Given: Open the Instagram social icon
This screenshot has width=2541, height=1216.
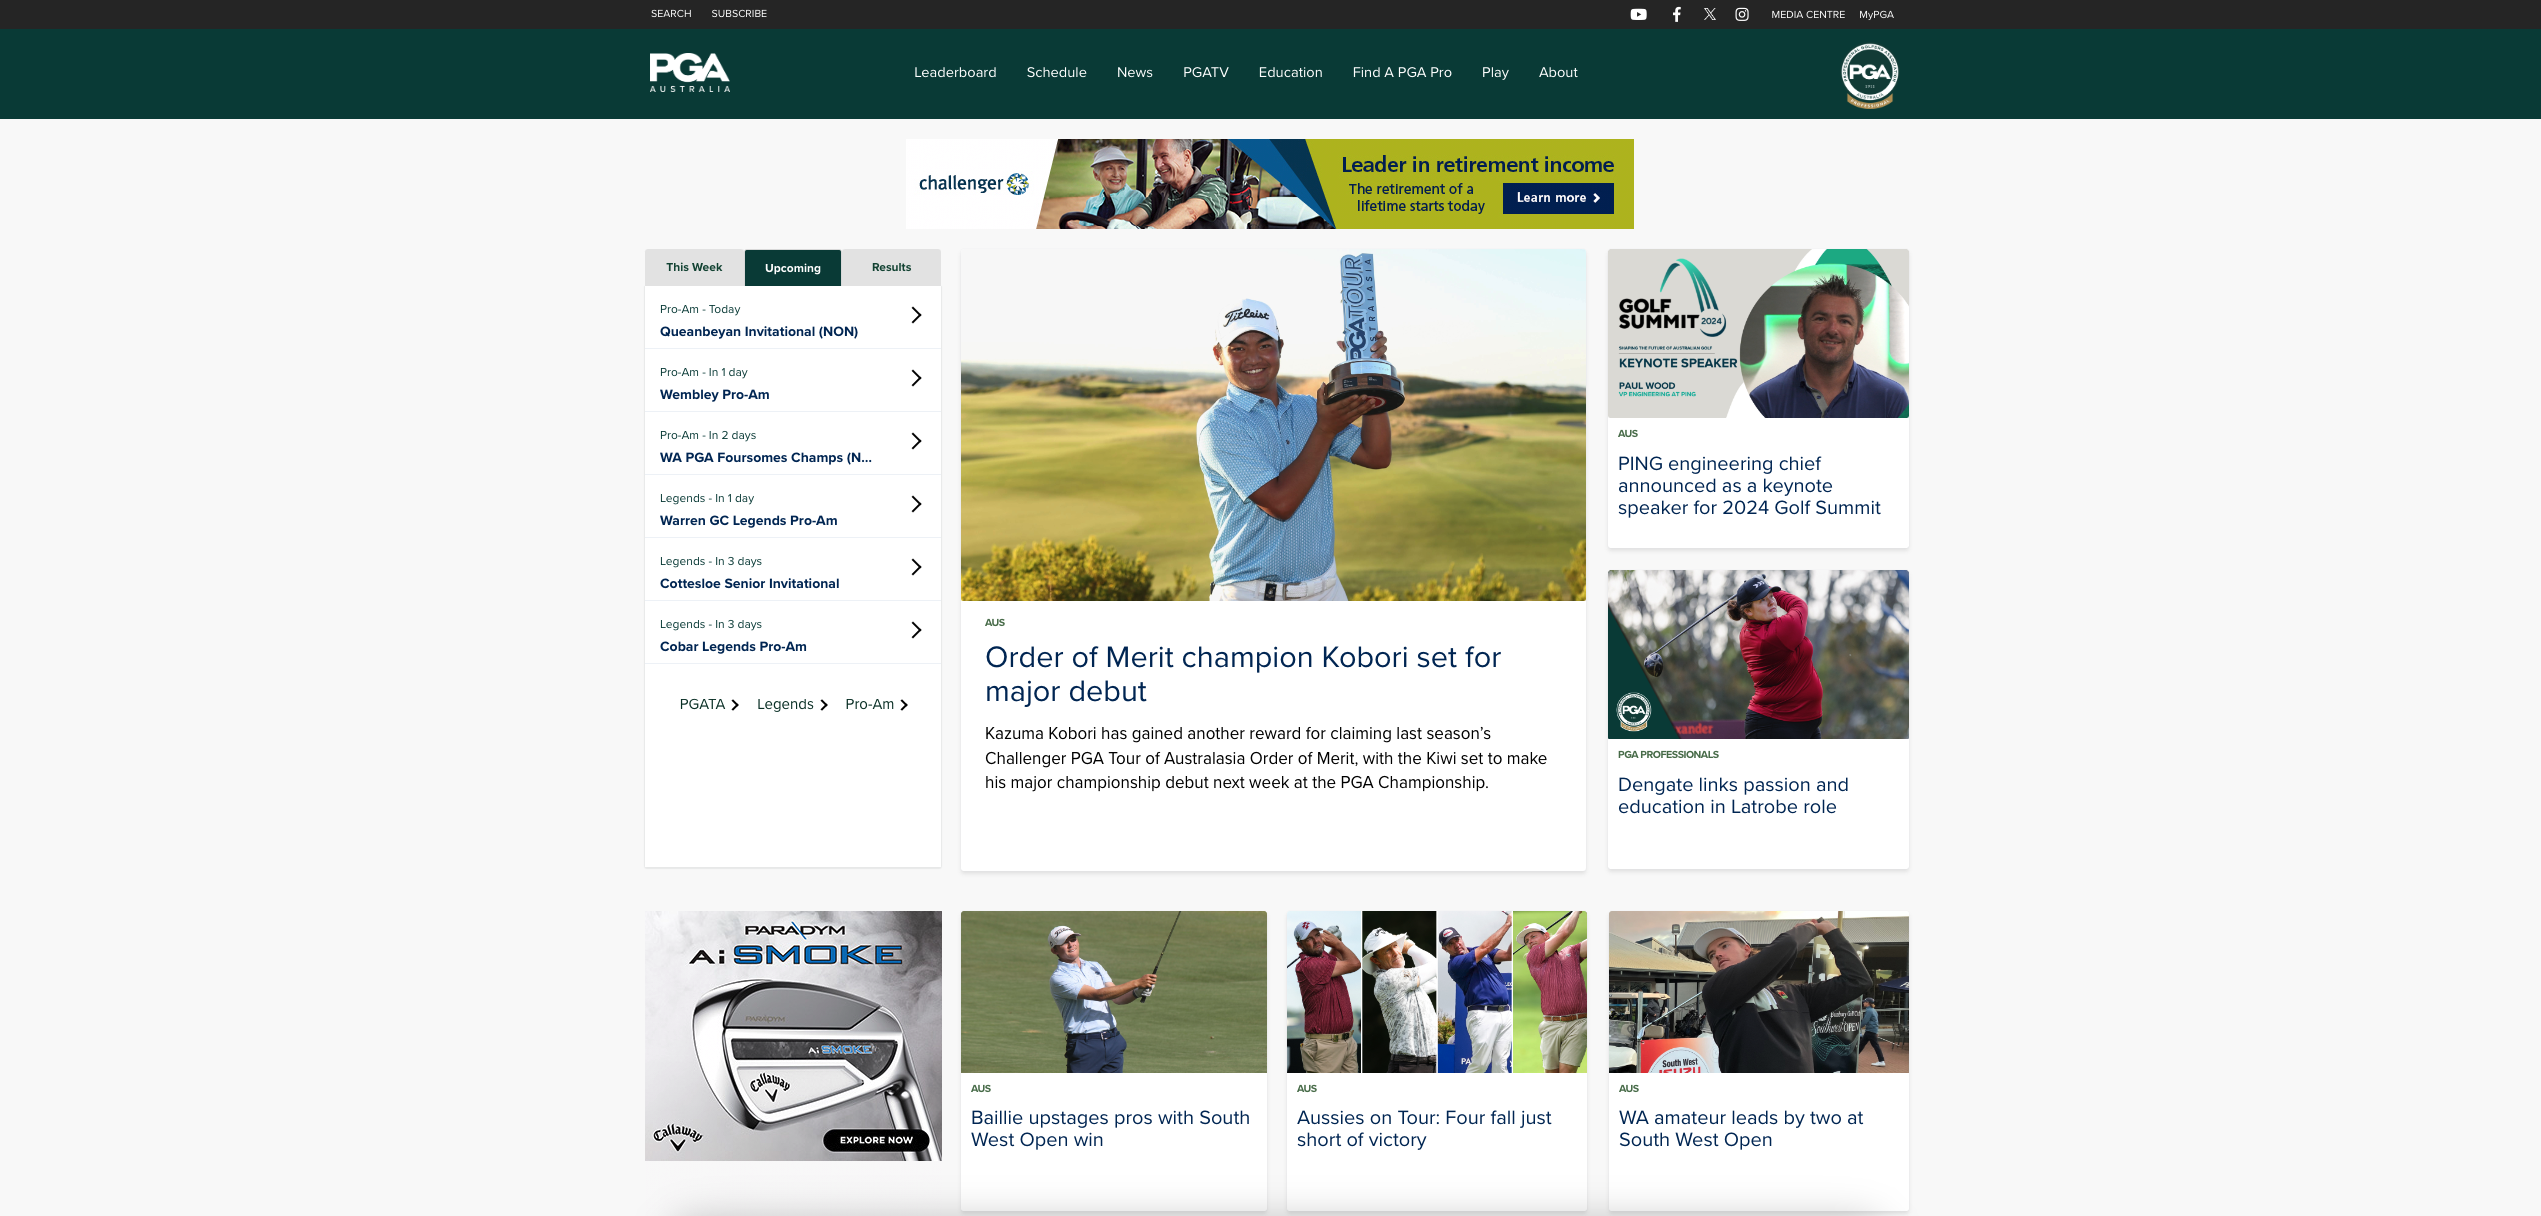Looking at the screenshot, I should (1742, 14).
